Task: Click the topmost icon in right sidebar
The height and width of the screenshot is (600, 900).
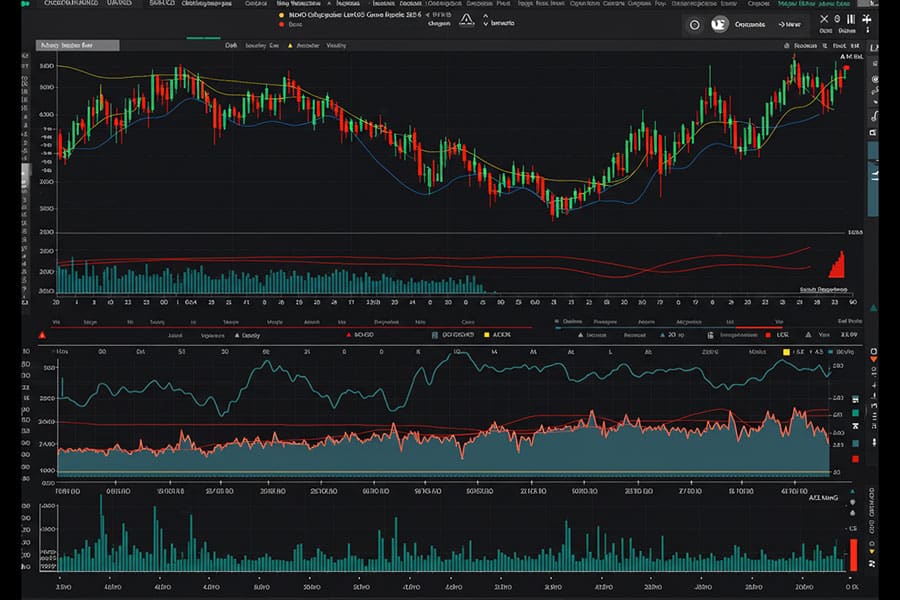Action: click(x=874, y=48)
